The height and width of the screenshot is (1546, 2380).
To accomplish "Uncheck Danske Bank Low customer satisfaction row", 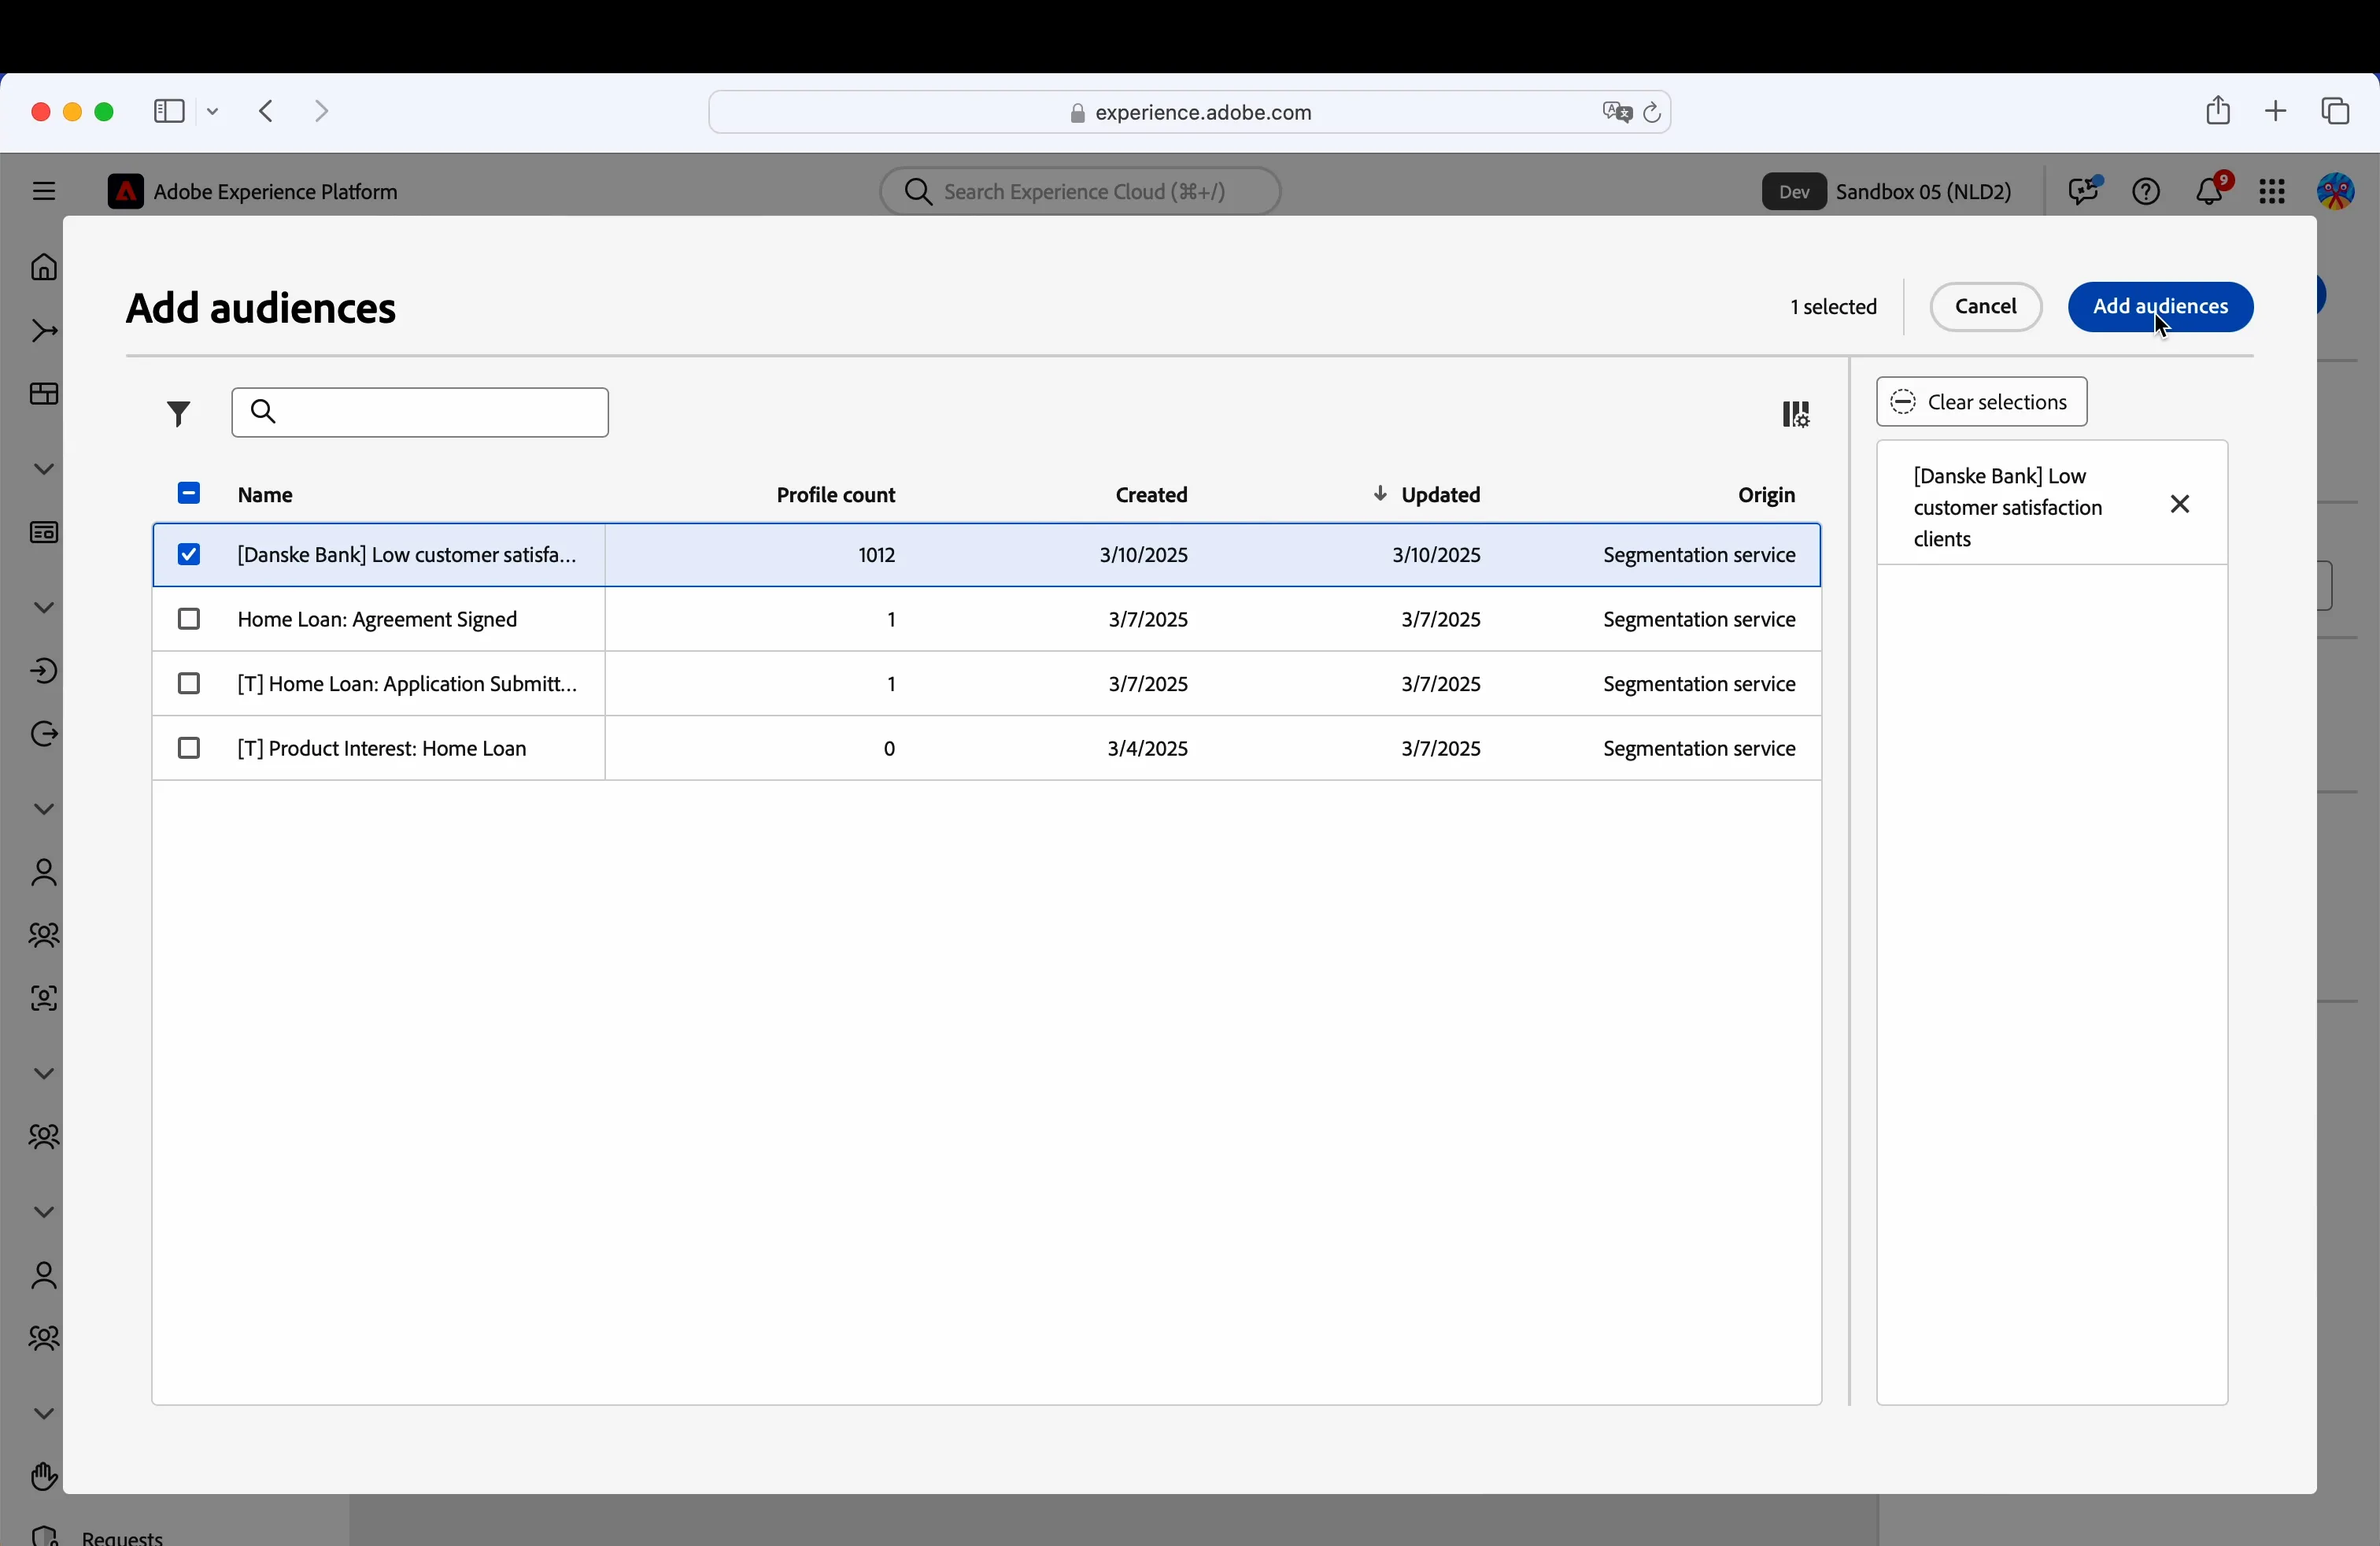I will coord(189,555).
